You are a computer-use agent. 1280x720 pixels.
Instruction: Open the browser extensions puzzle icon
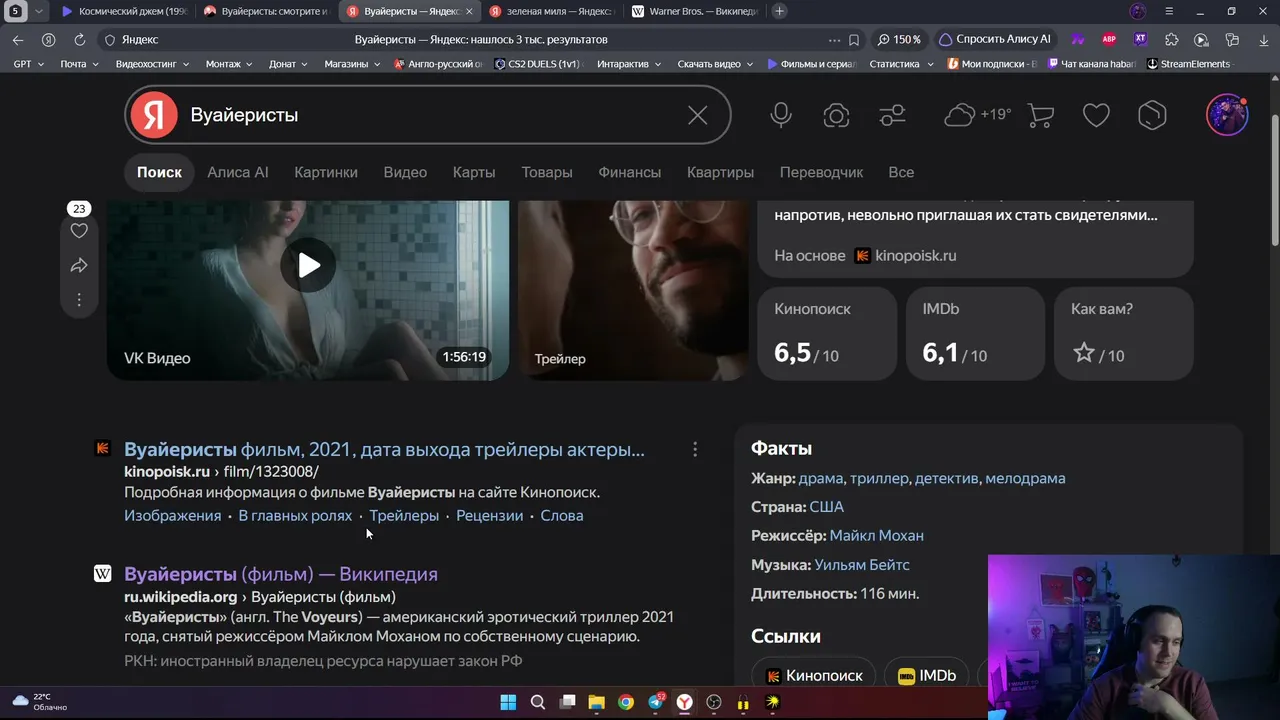coord(1172,40)
